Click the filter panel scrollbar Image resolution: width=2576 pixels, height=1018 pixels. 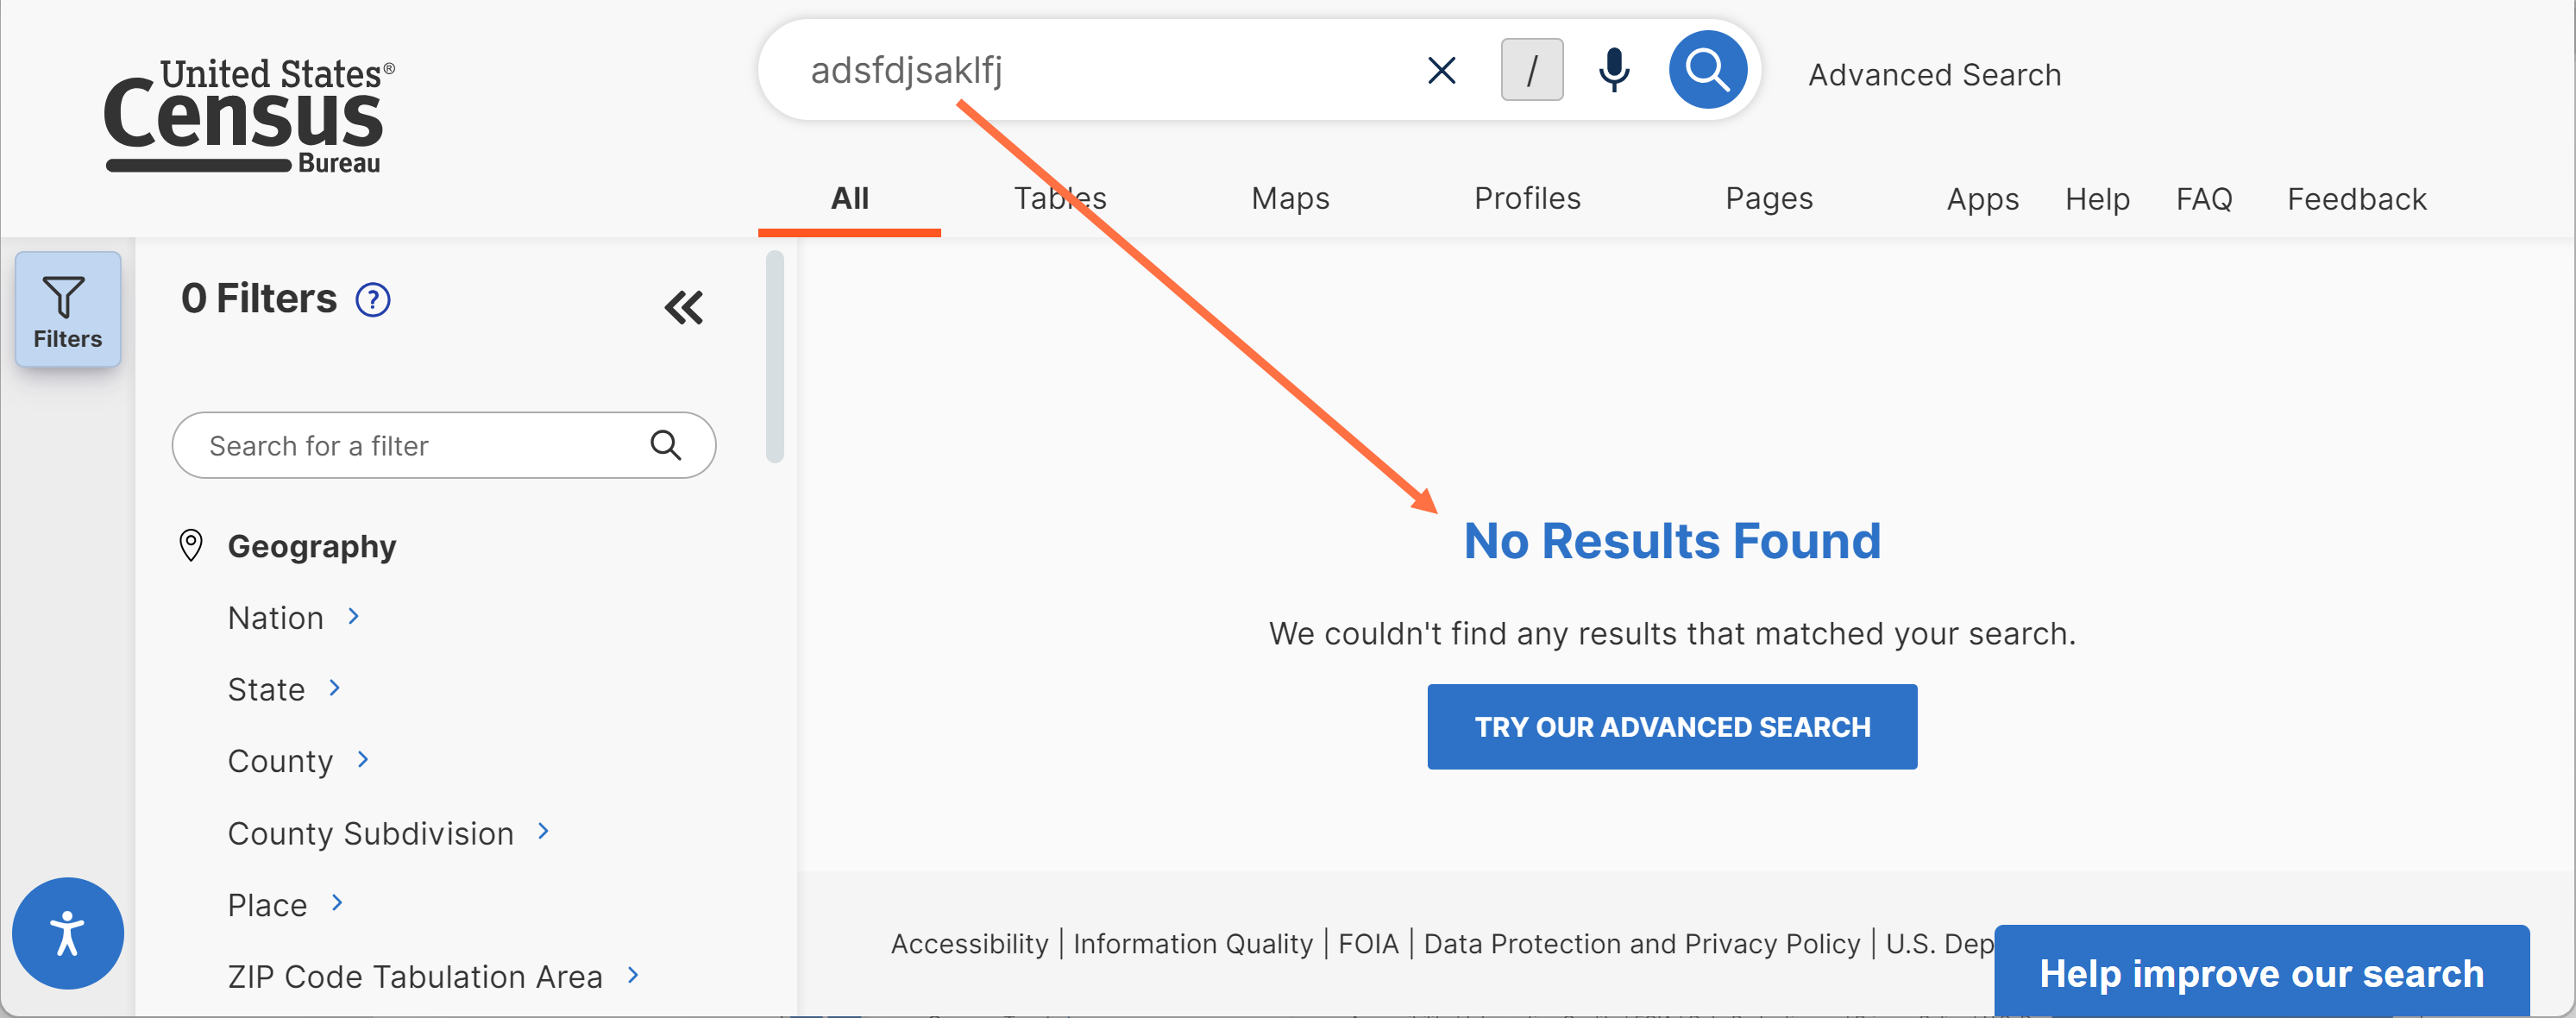coord(774,357)
